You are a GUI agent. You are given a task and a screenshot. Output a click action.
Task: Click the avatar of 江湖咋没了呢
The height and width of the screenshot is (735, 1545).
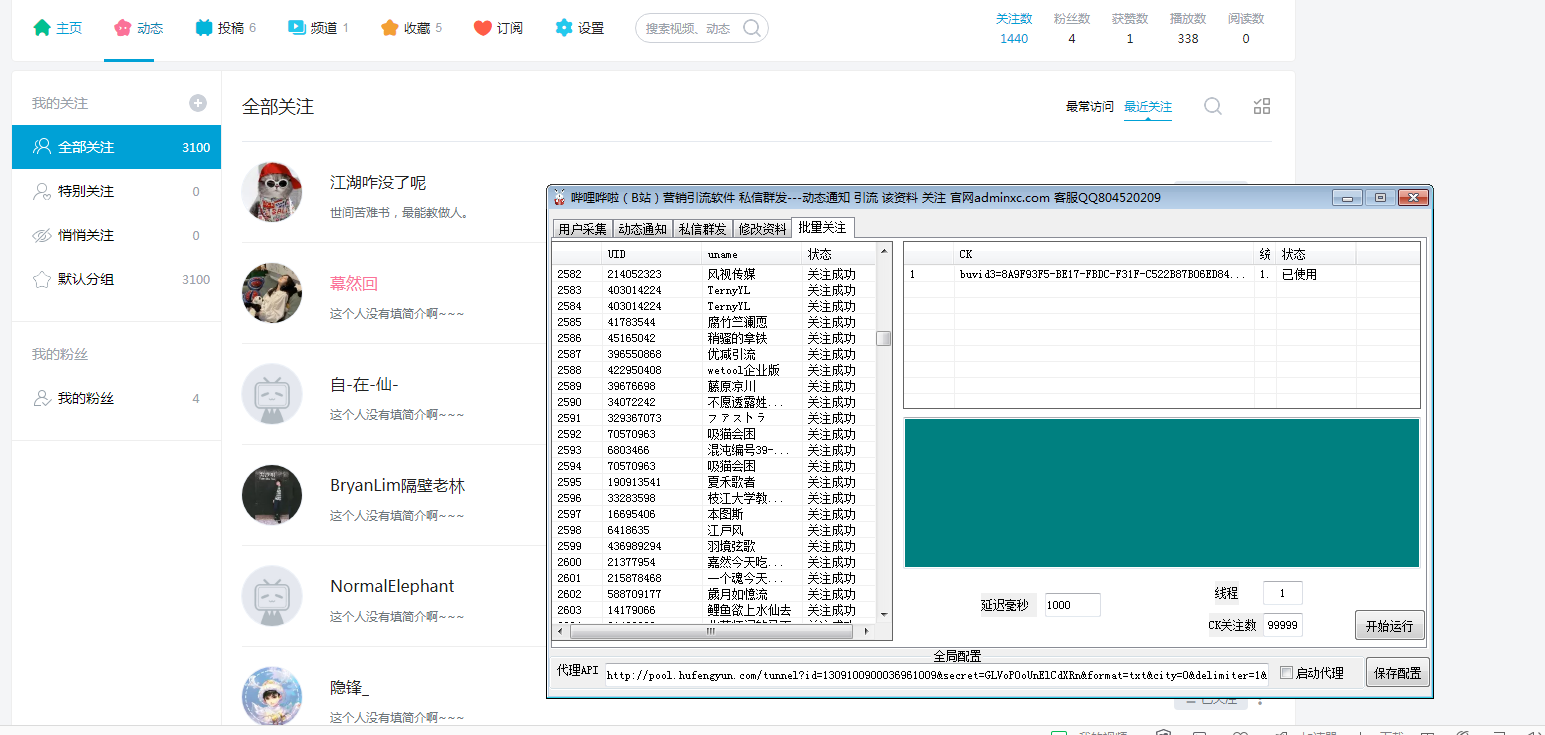tap(272, 192)
